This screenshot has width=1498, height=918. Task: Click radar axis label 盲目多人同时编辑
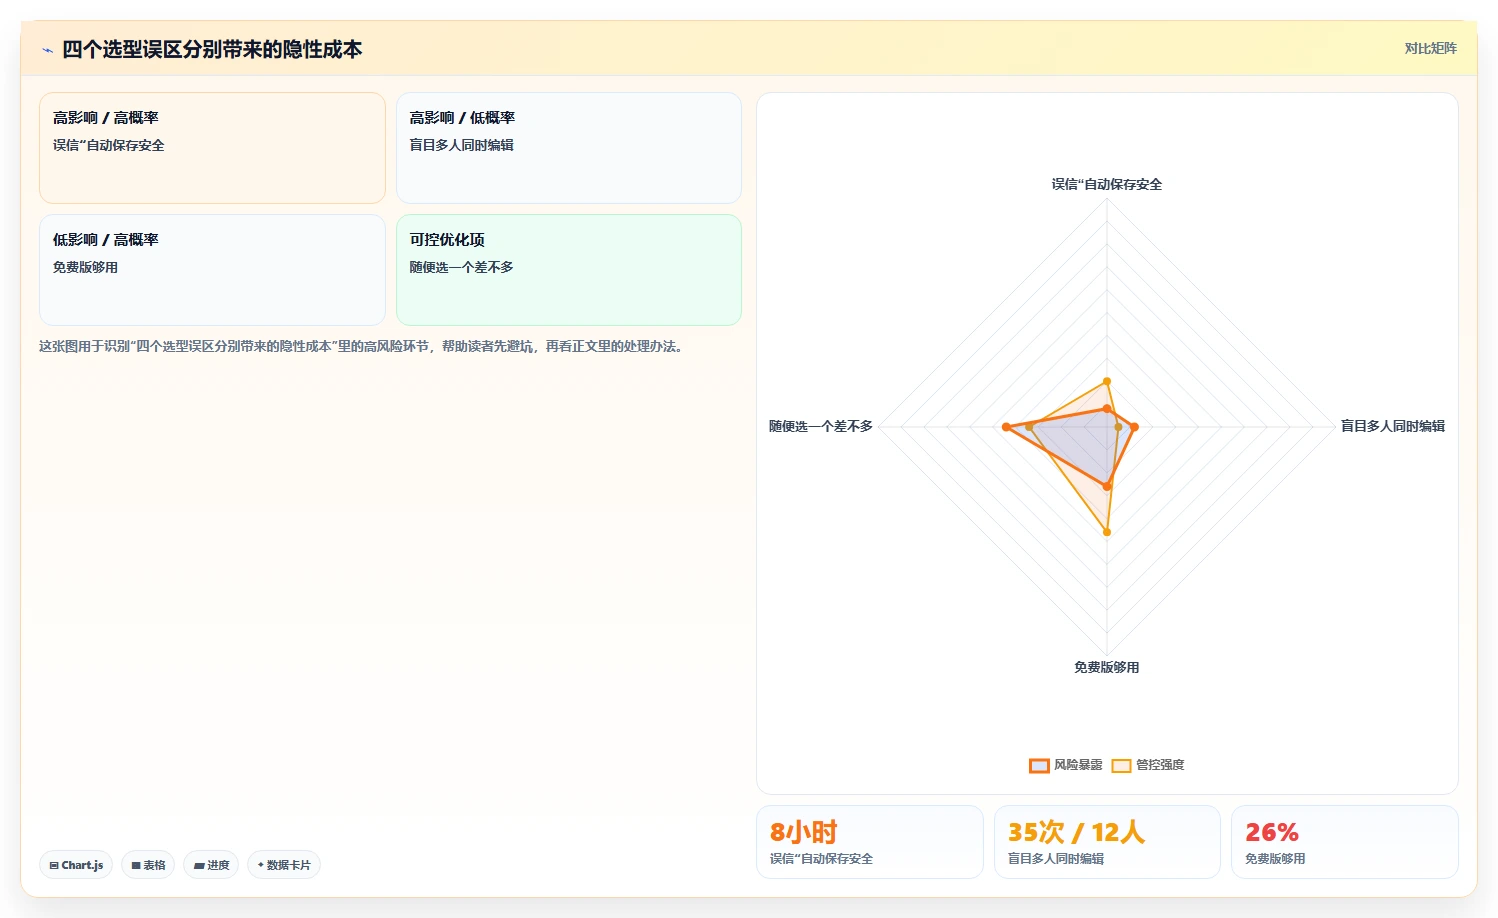click(x=1392, y=426)
